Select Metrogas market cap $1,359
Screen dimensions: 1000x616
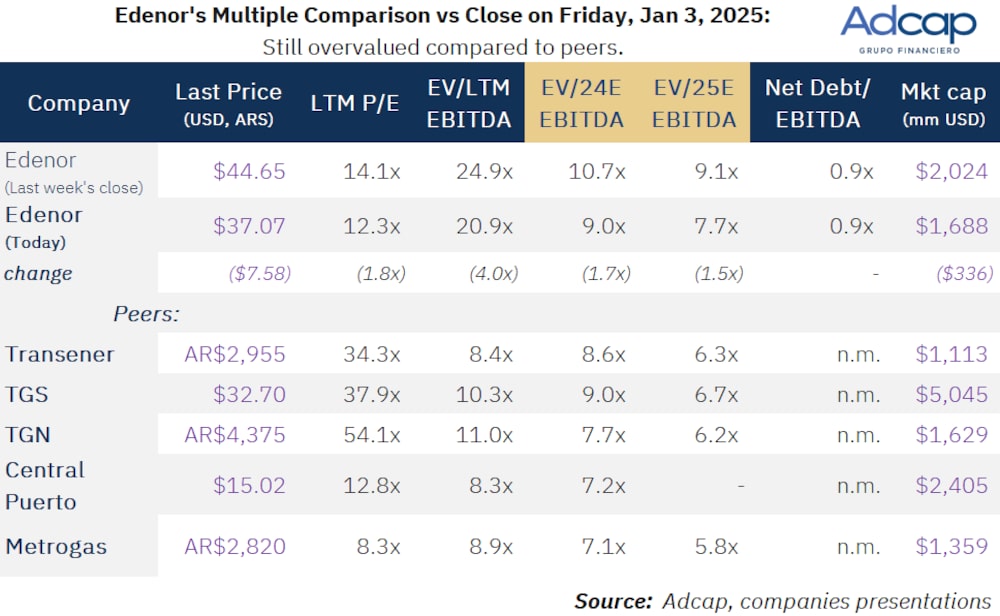(x=952, y=547)
